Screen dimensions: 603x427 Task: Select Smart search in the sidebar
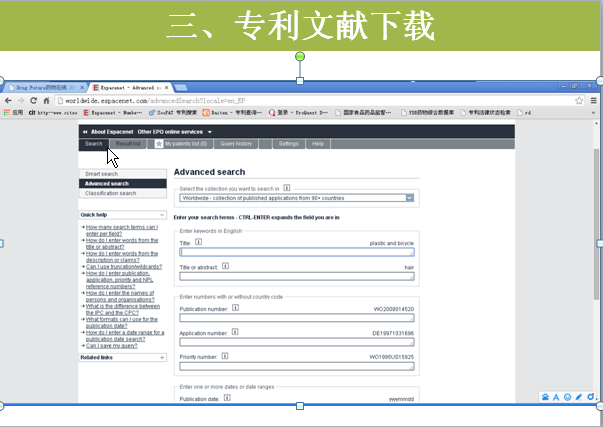click(x=123, y=174)
